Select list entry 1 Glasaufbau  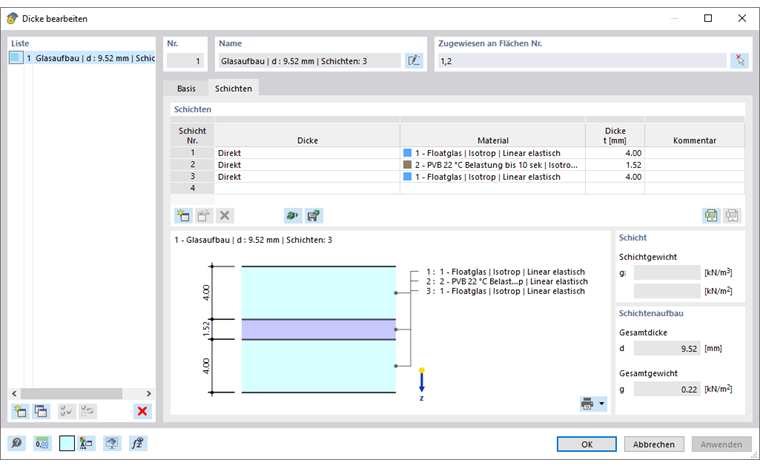[x=82, y=58]
